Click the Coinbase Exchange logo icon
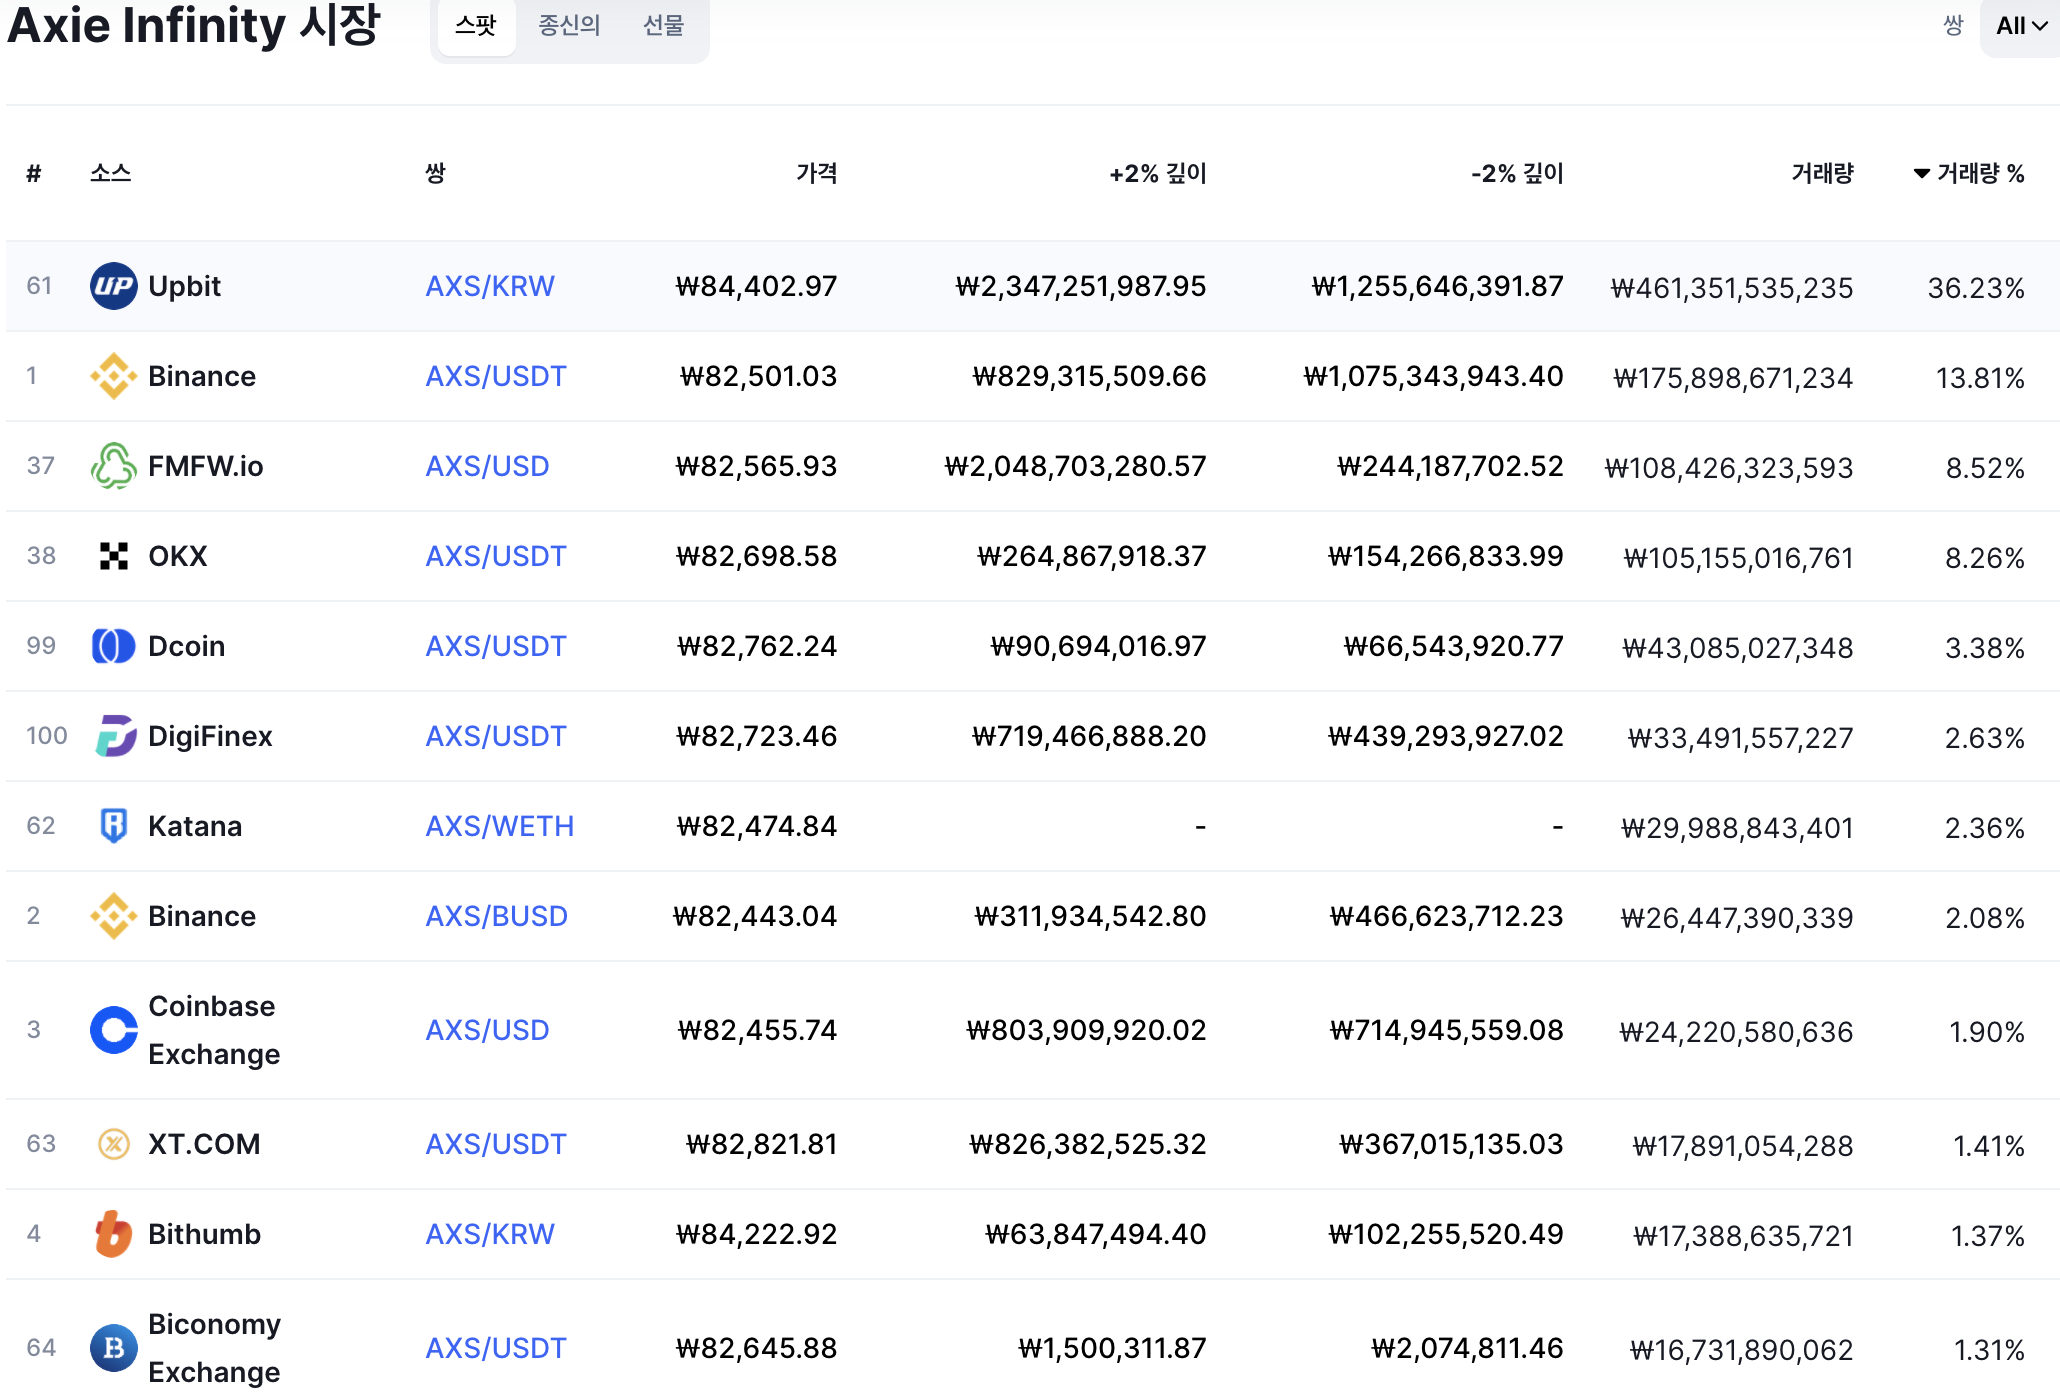Viewport: 2060px width, 1396px height. coord(113,1030)
